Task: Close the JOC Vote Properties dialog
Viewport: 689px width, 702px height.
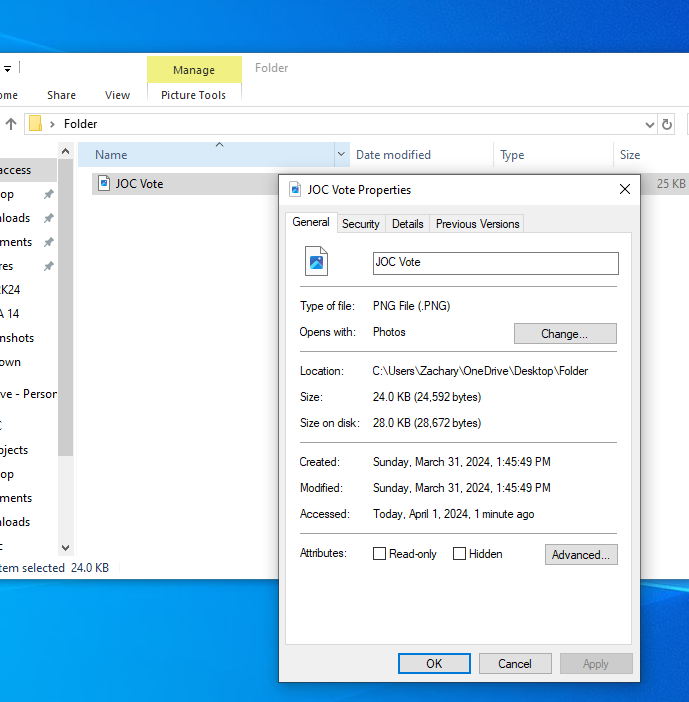Action: pos(625,189)
